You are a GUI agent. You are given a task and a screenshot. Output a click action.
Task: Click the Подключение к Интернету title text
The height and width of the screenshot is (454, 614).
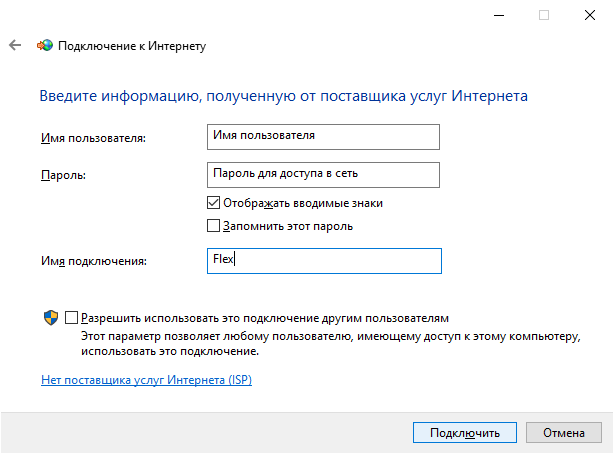coord(132,46)
